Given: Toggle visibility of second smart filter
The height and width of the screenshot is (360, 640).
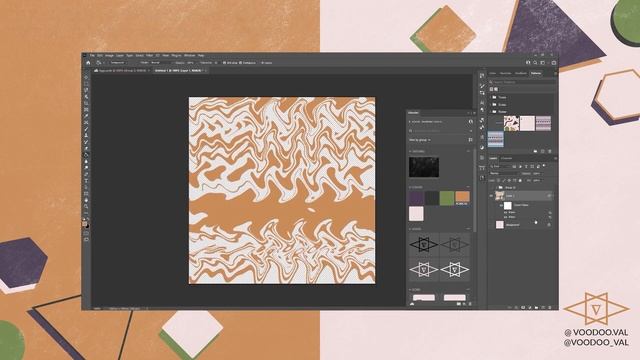Looking at the screenshot, I should pos(506,217).
